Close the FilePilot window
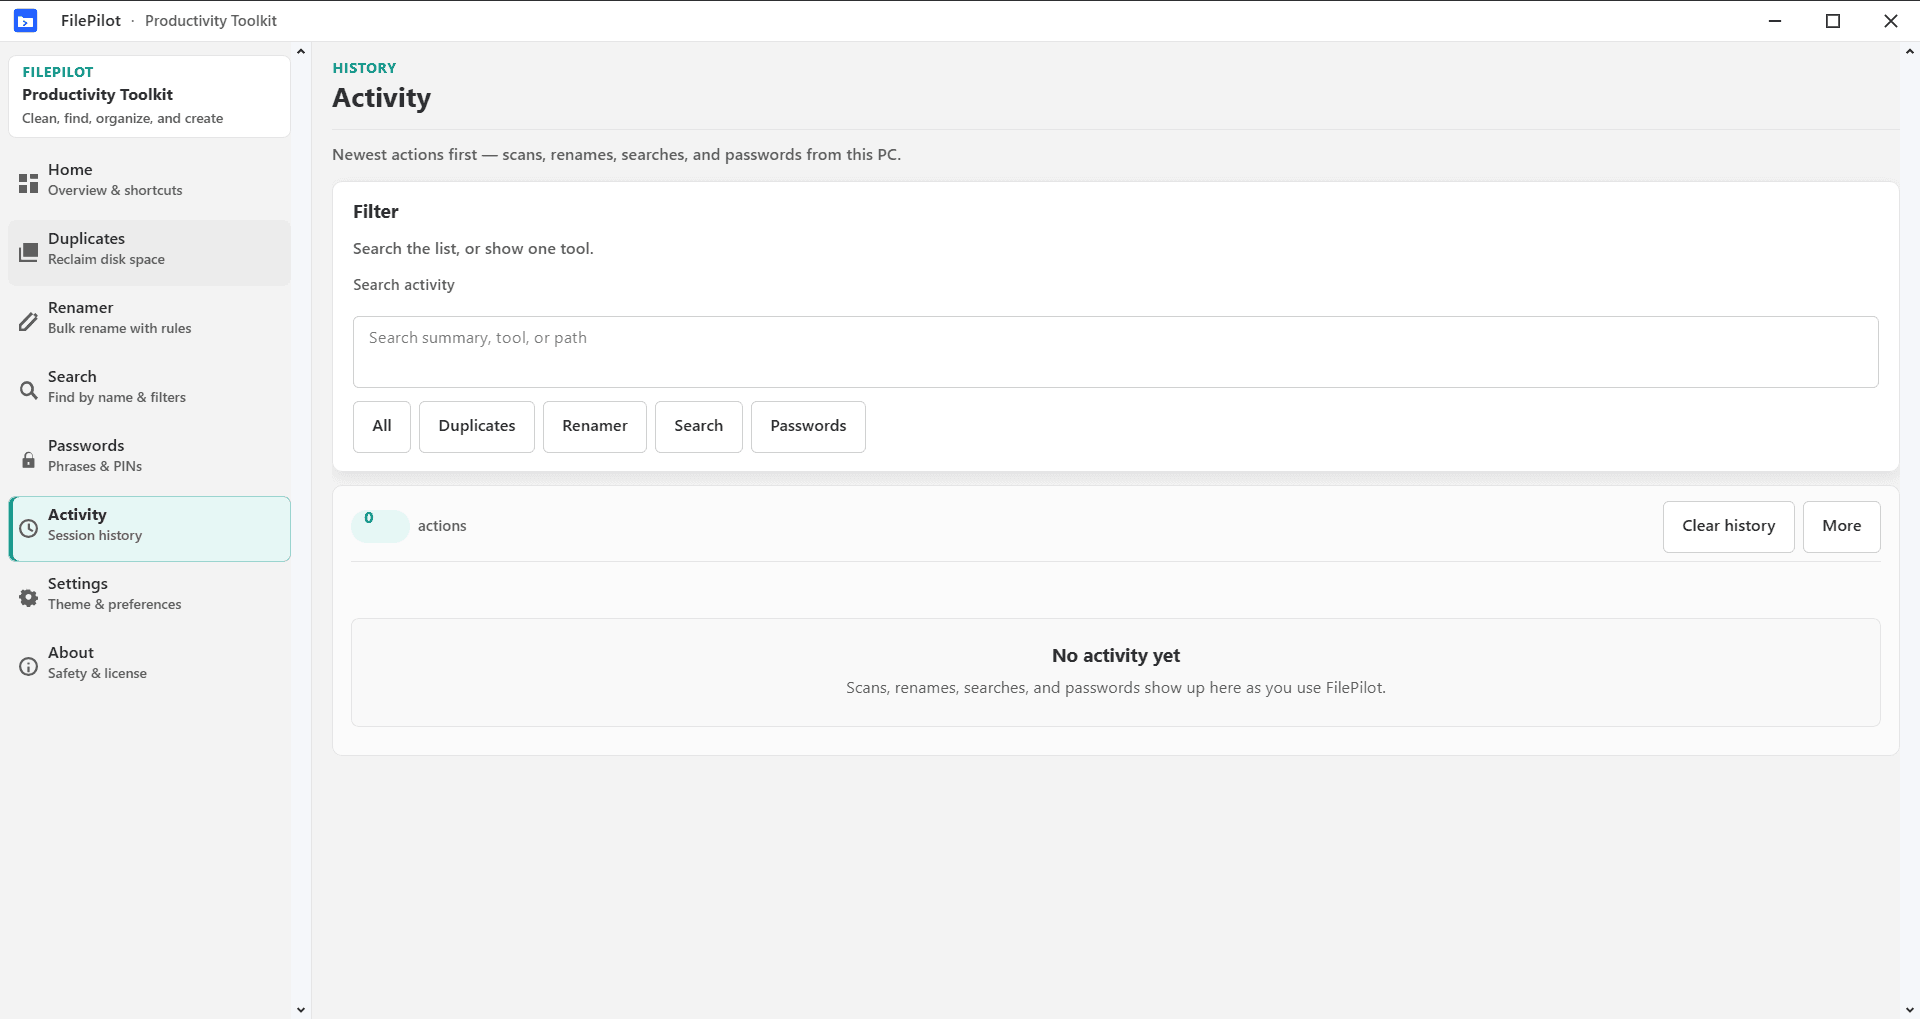The width and height of the screenshot is (1920, 1019). 1891,21
